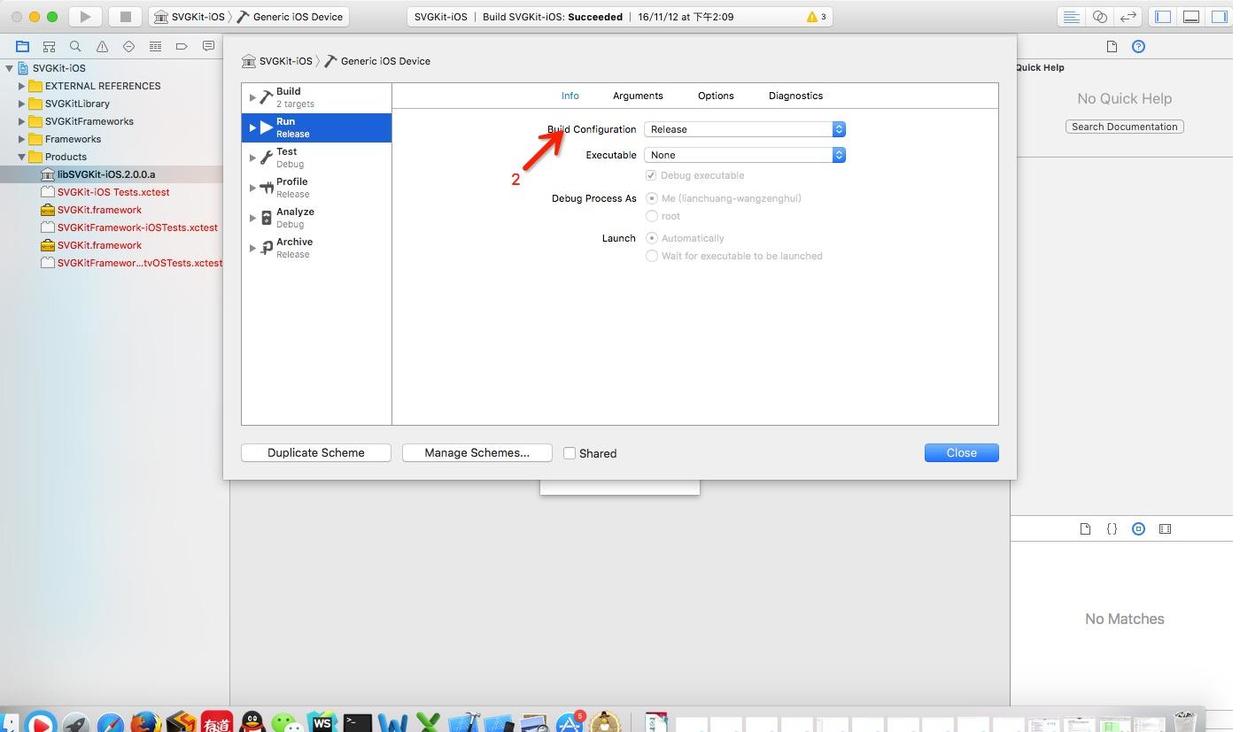
Task: Expand the Archive action disclosure triangle
Action: point(252,247)
